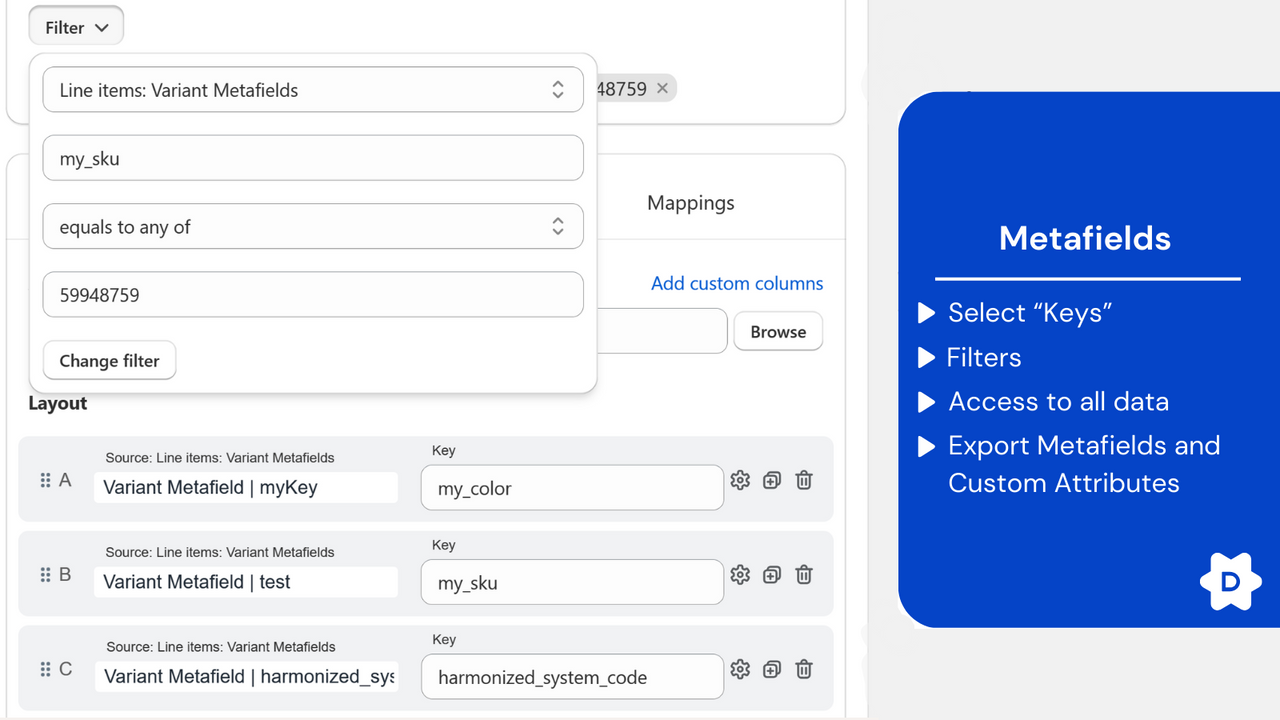1280x720 pixels.
Task: Switch to the Mappings tab
Action: (691, 203)
